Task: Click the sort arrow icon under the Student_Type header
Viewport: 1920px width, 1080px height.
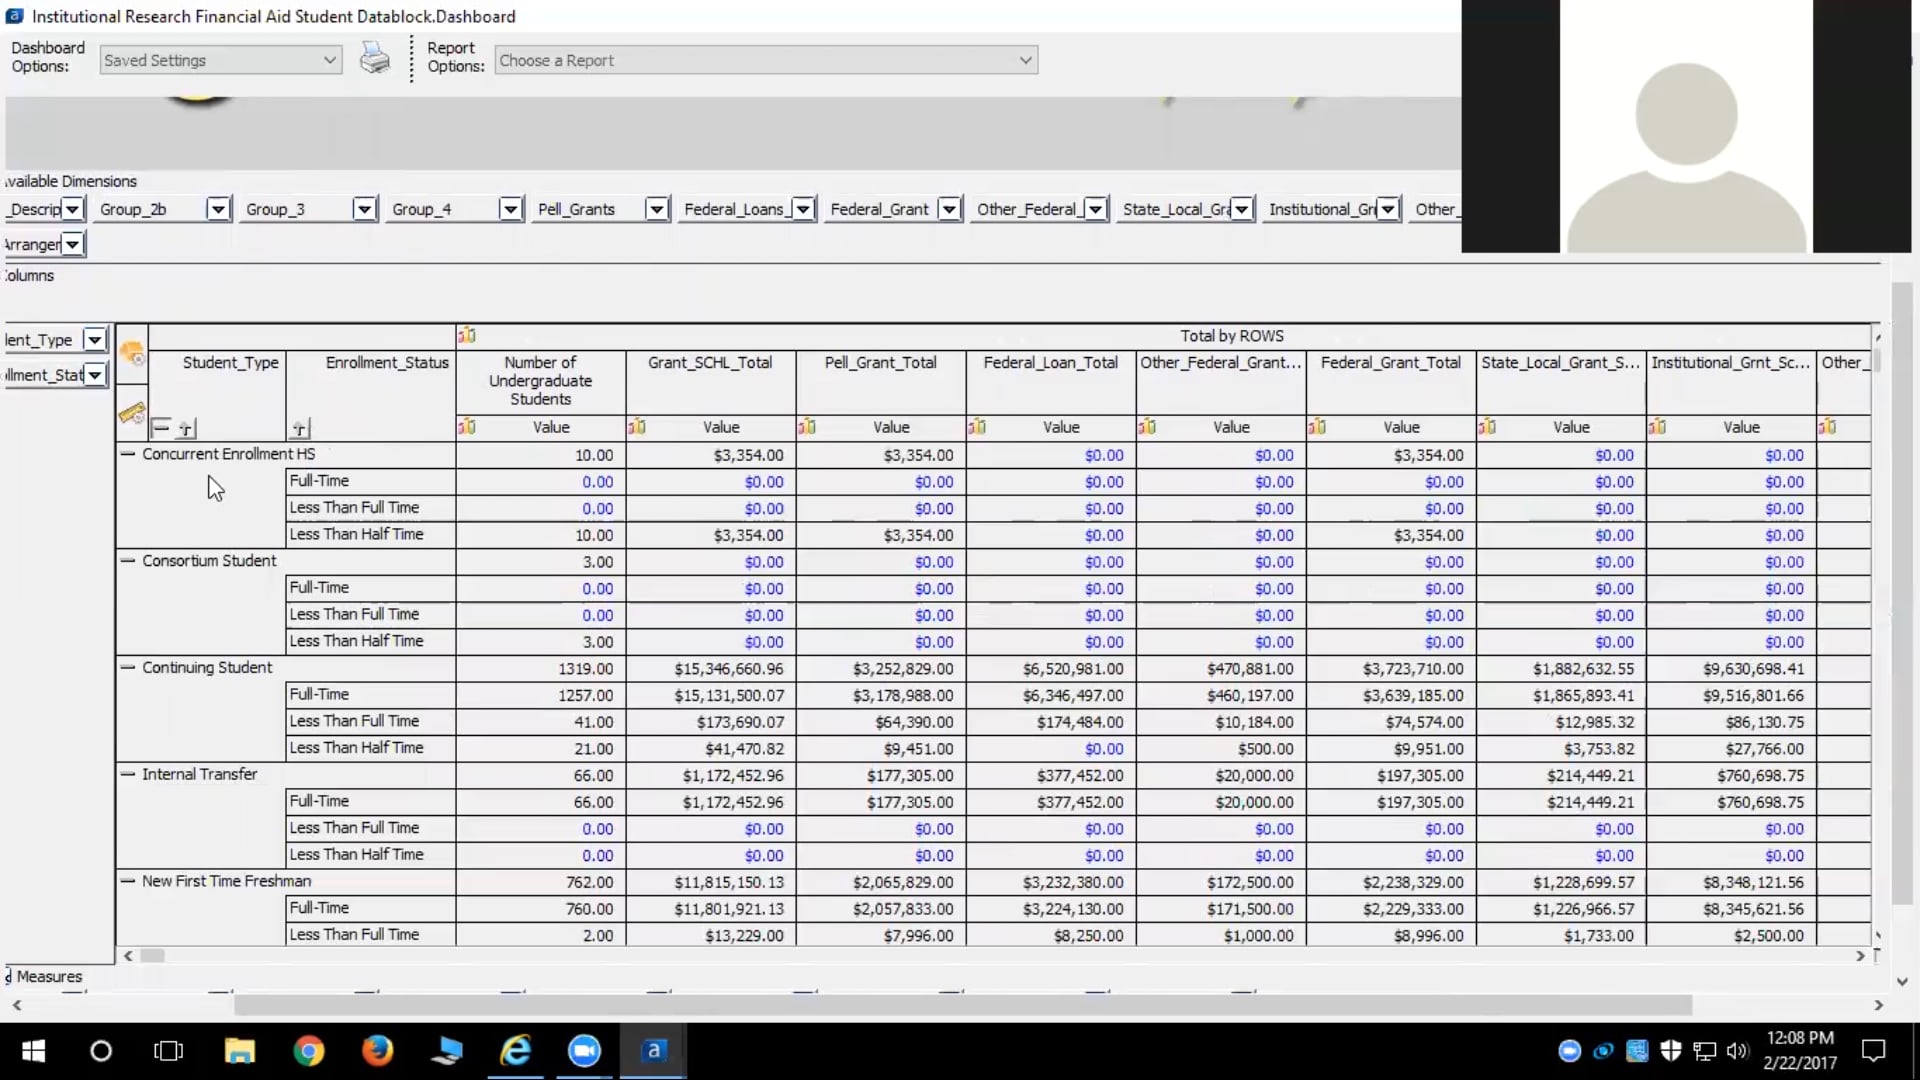Action: click(186, 428)
